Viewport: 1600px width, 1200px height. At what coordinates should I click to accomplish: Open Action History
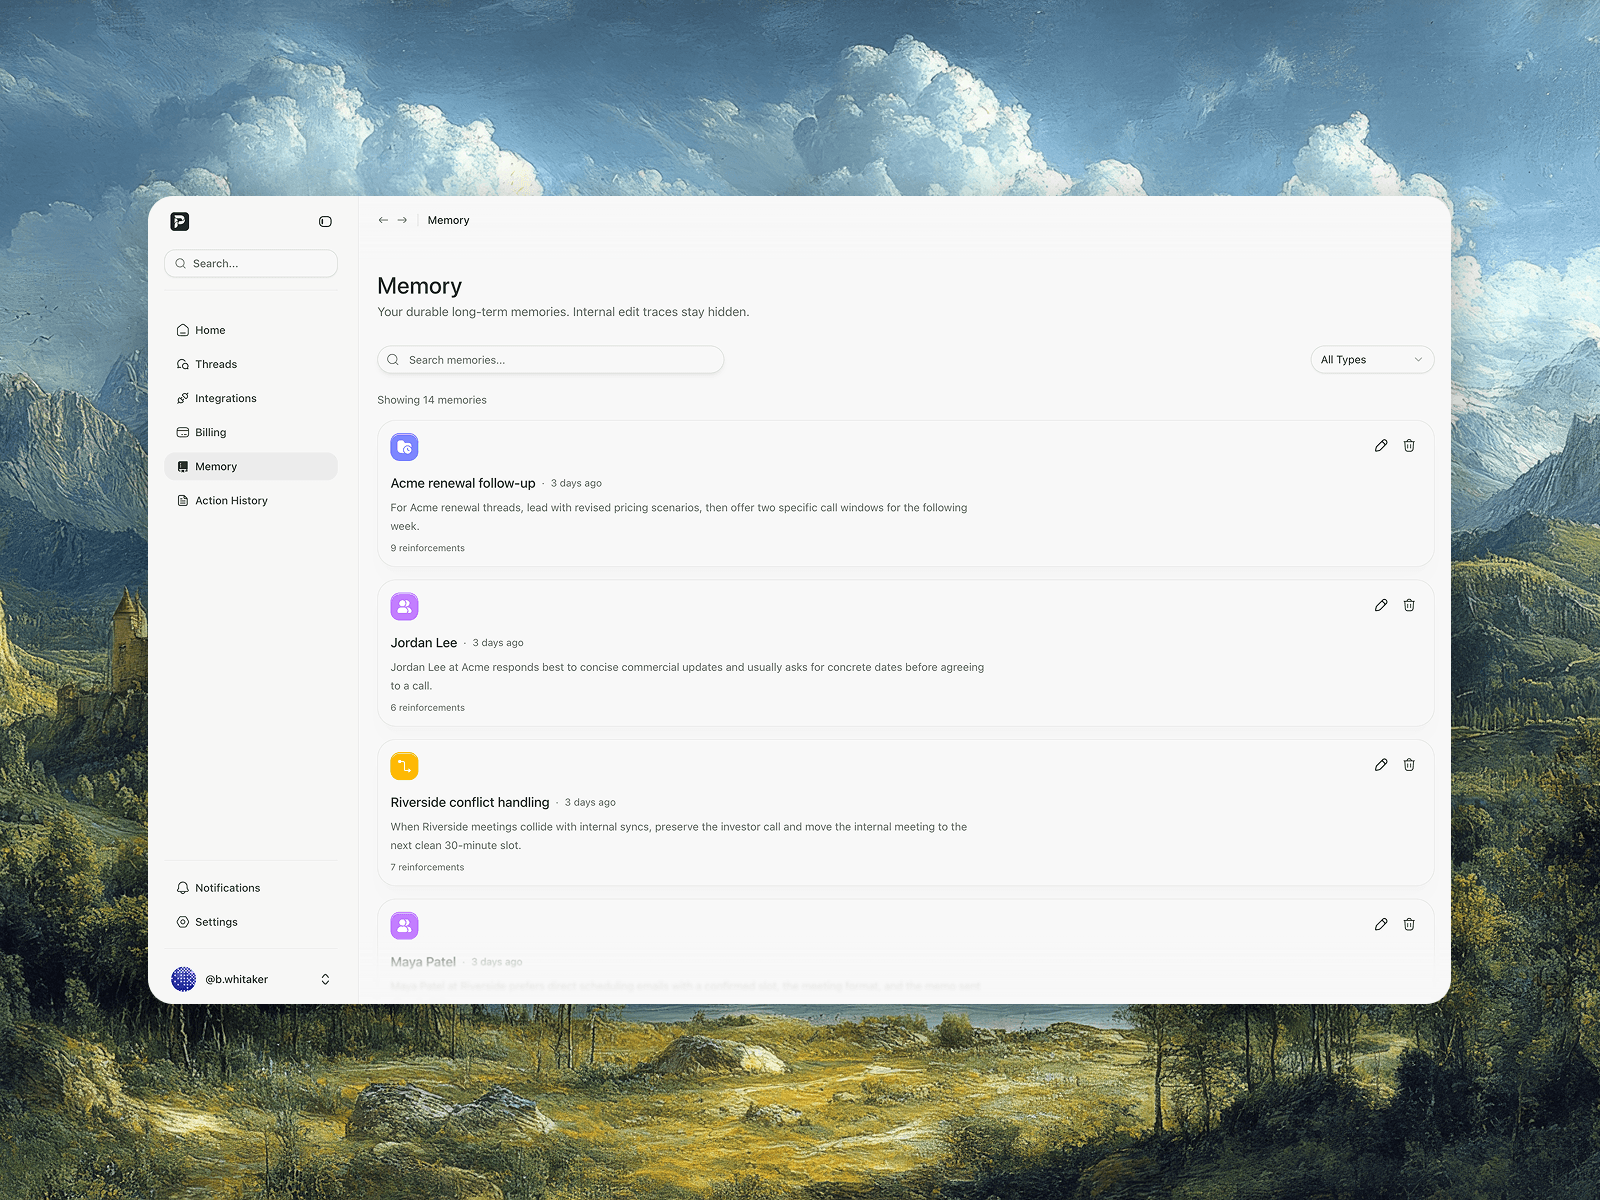click(251, 501)
